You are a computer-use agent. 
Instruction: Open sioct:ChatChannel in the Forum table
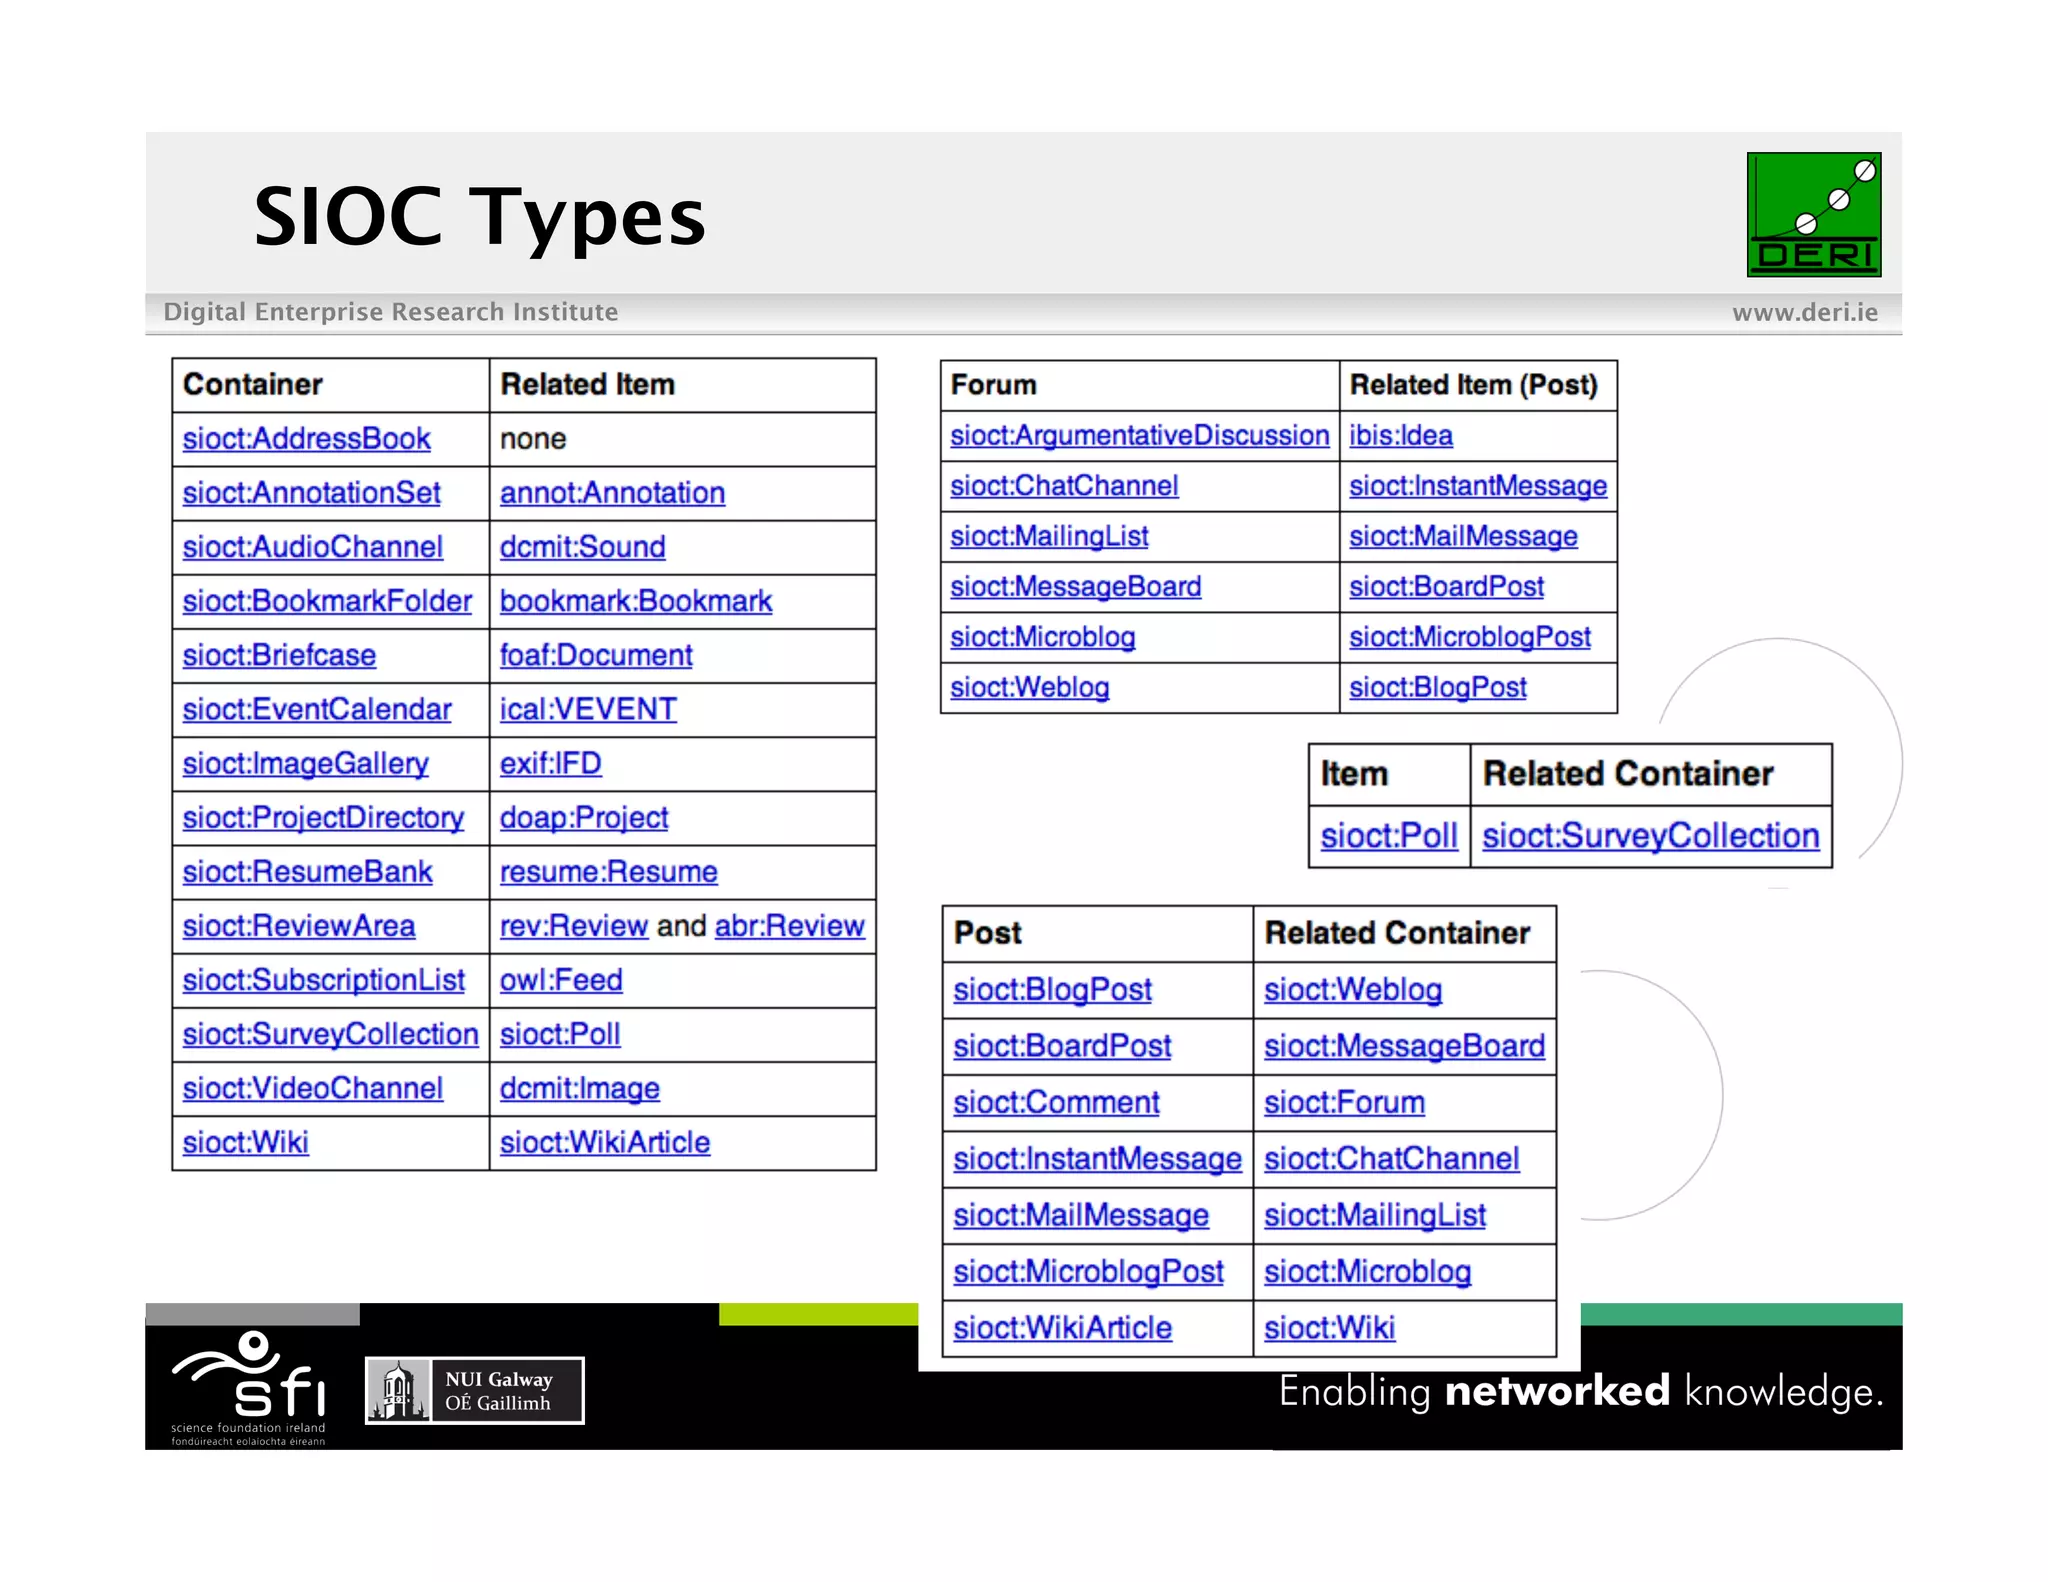1064,486
